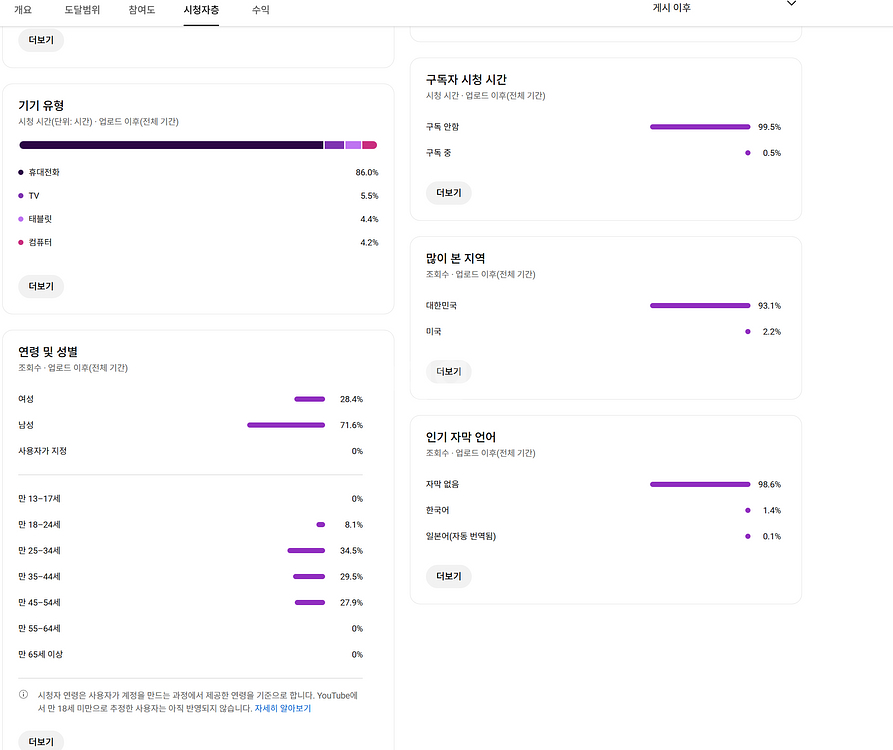Click the 미국 legend dot
Screen dimensions: 893x750
click(746, 331)
